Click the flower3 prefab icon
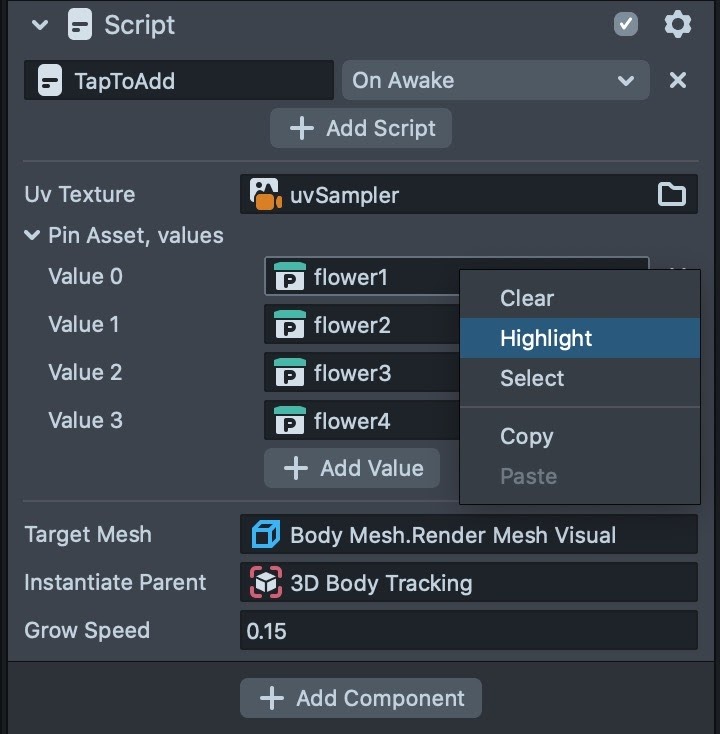Image resolution: width=720 pixels, height=734 pixels. (x=290, y=373)
